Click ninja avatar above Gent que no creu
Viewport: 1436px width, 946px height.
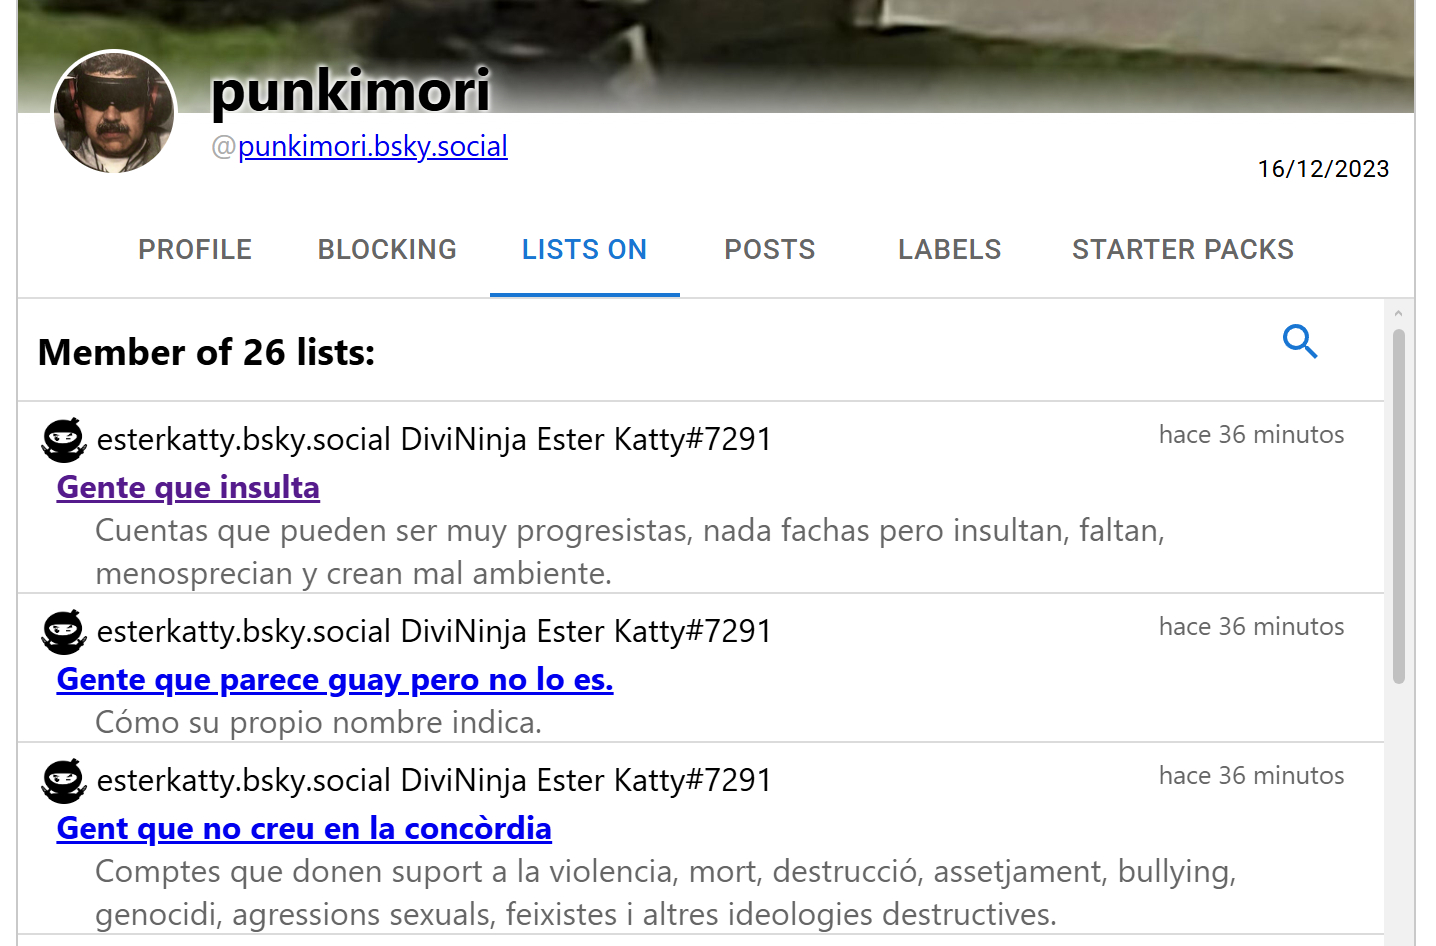[x=64, y=781]
